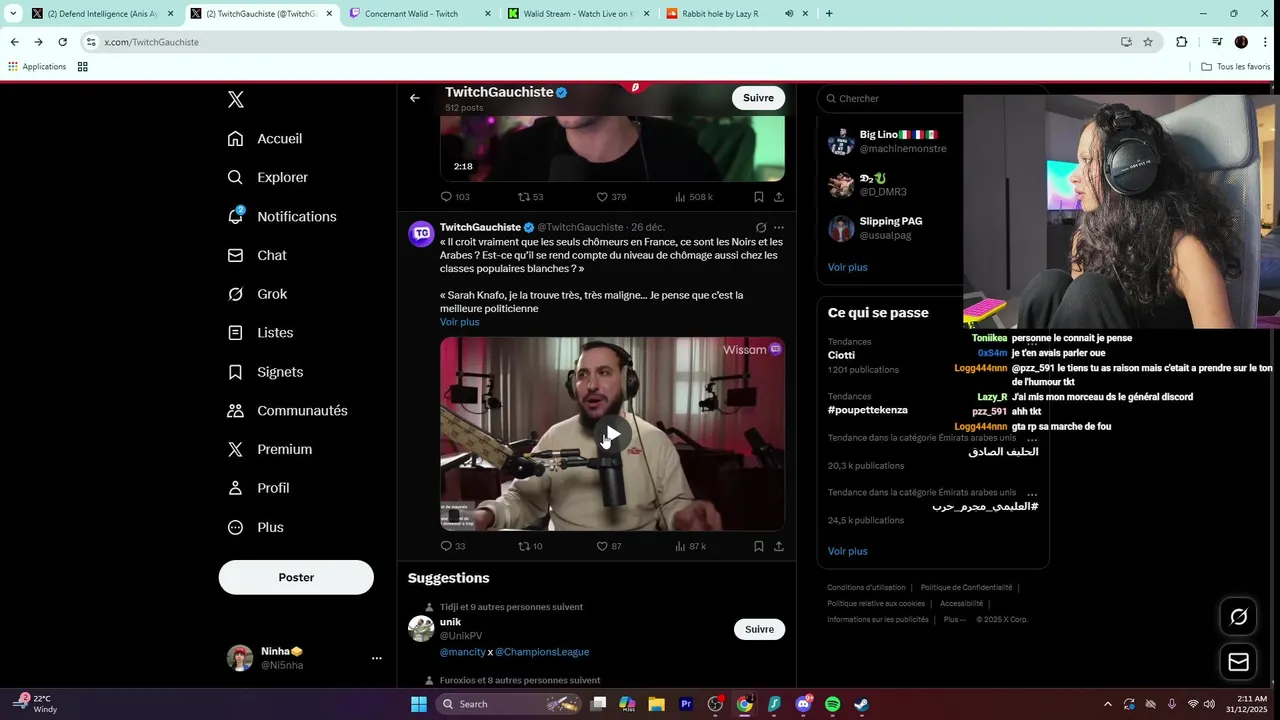
Task: Share the post with 87 k views
Action: (779, 546)
